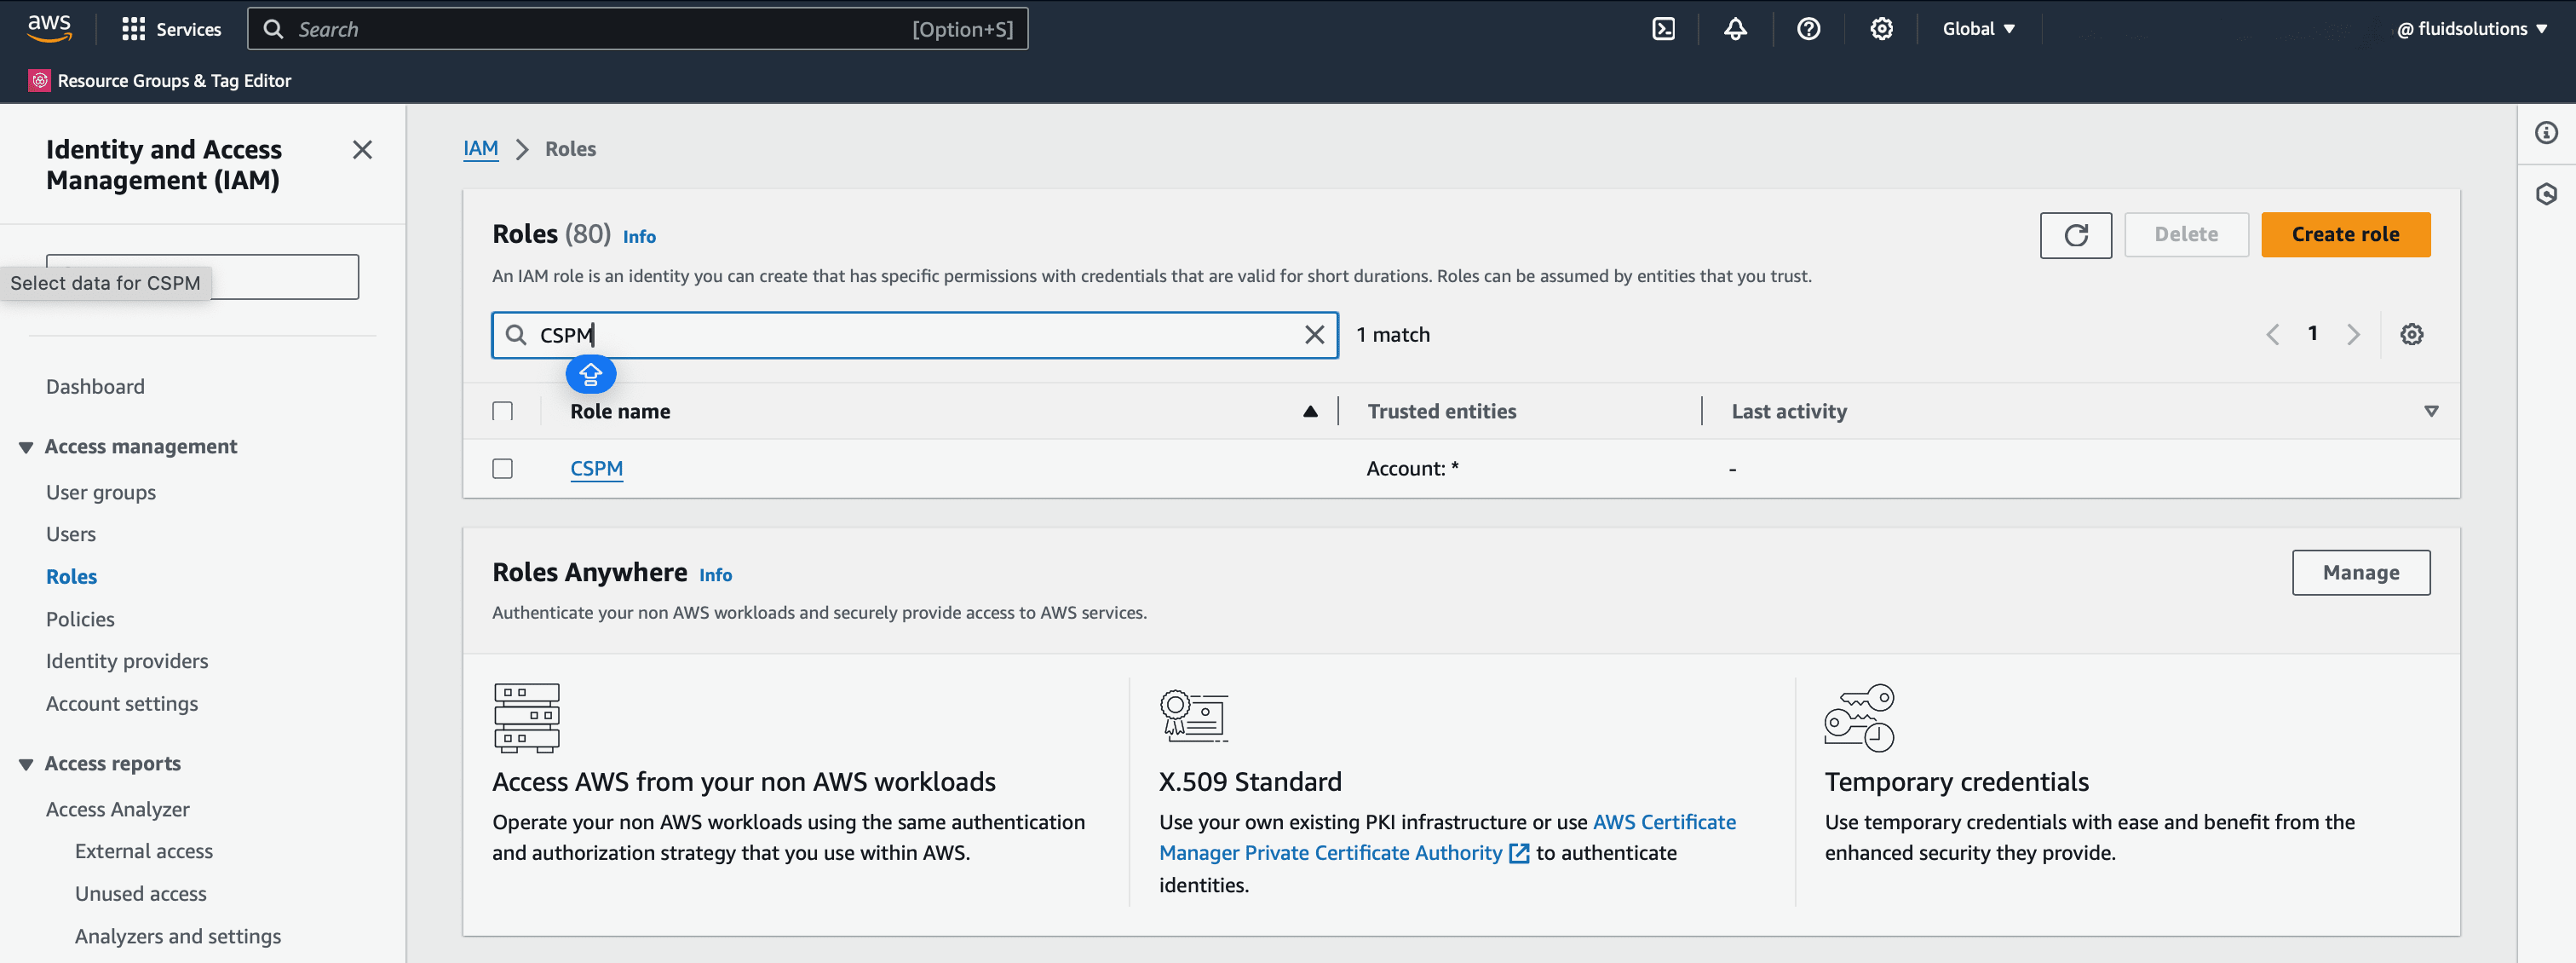Click the IAM breadcrumb link
The width and height of the screenshot is (2576, 963).
480,149
